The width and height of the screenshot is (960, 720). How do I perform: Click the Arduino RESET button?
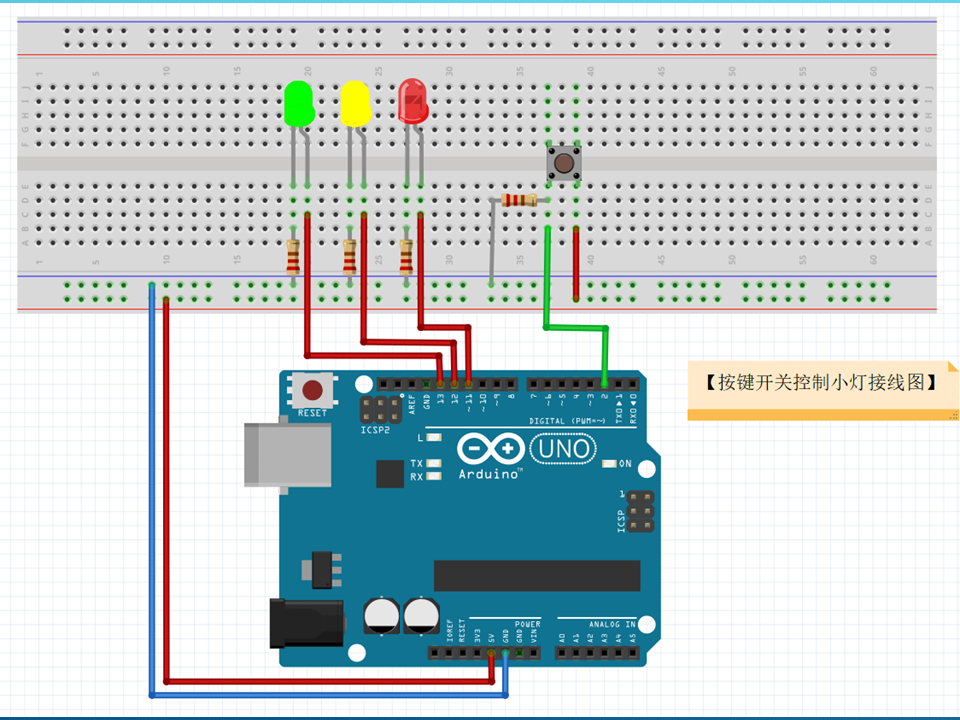tap(312, 390)
